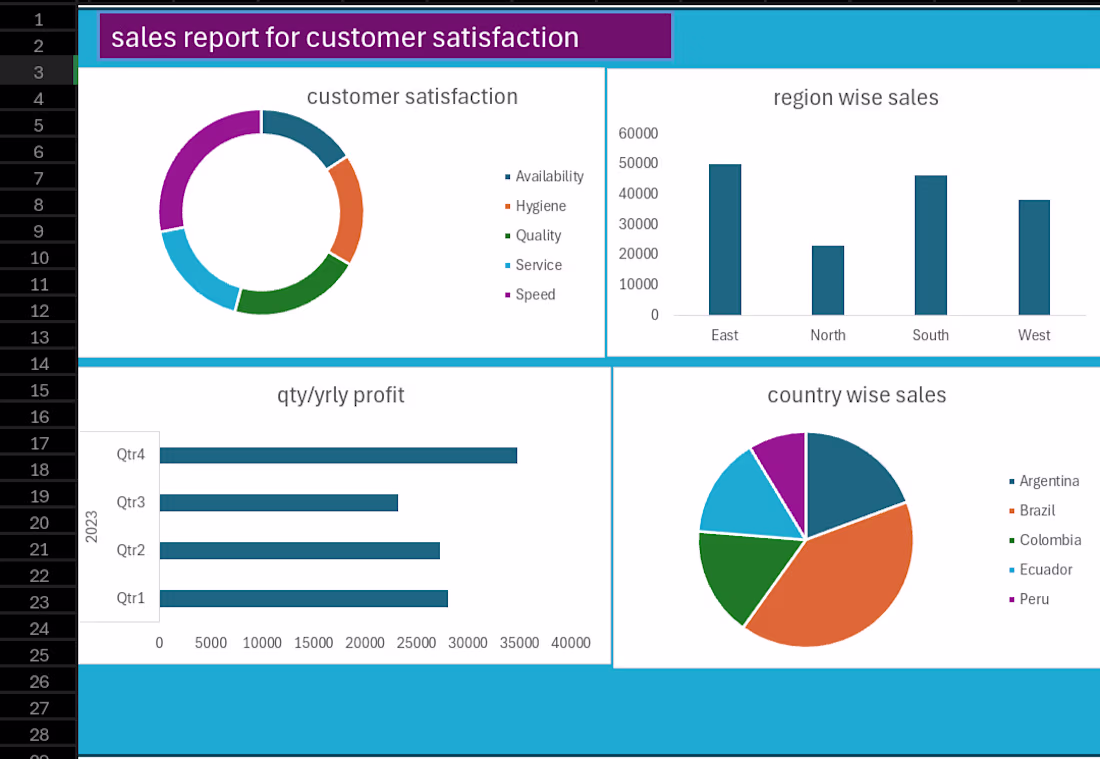Click the 60000 value on region chart axis
The image size is (1100, 759).
(638, 133)
